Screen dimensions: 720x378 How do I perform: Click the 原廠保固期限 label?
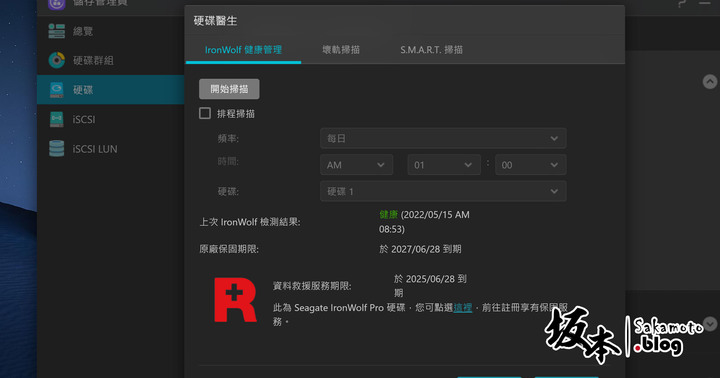(229, 249)
